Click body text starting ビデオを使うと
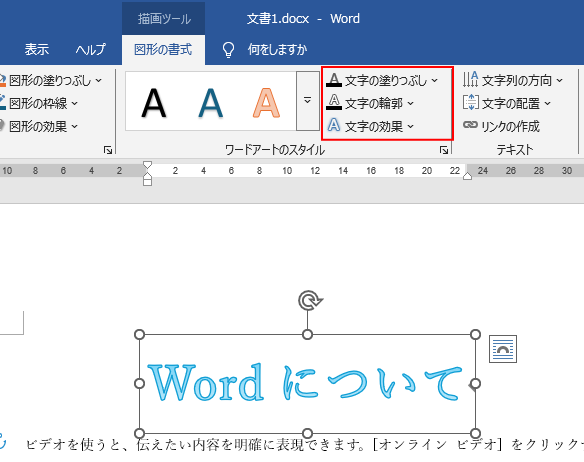 (304, 444)
